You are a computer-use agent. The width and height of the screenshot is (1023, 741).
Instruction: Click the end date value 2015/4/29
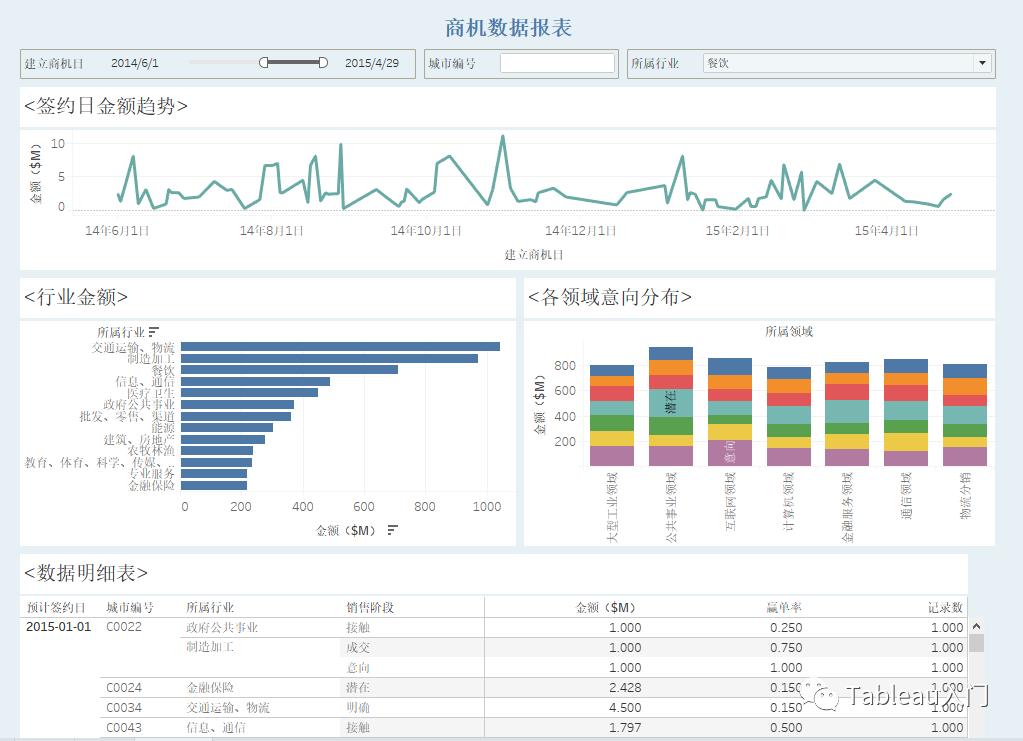tap(372, 63)
